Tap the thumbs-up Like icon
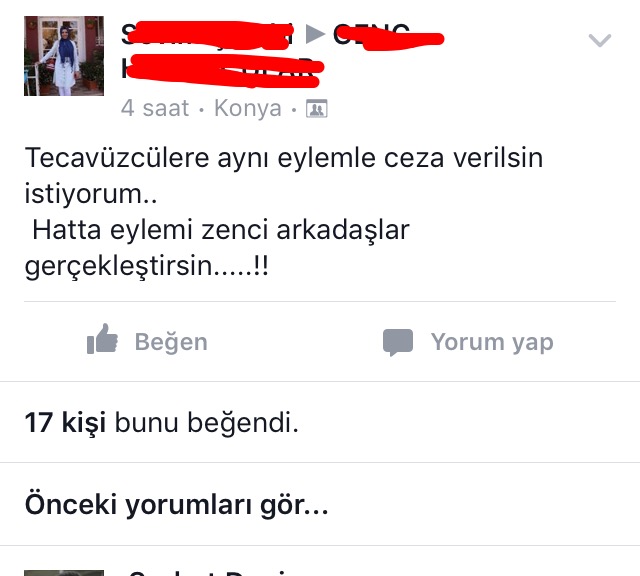640x576 pixels. [102, 339]
